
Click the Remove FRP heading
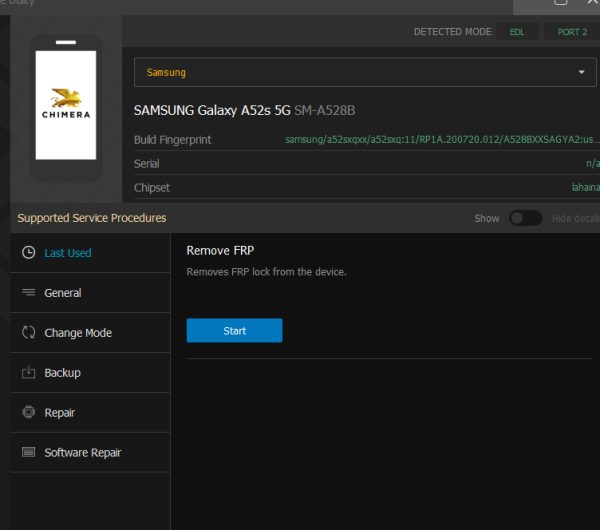point(220,251)
